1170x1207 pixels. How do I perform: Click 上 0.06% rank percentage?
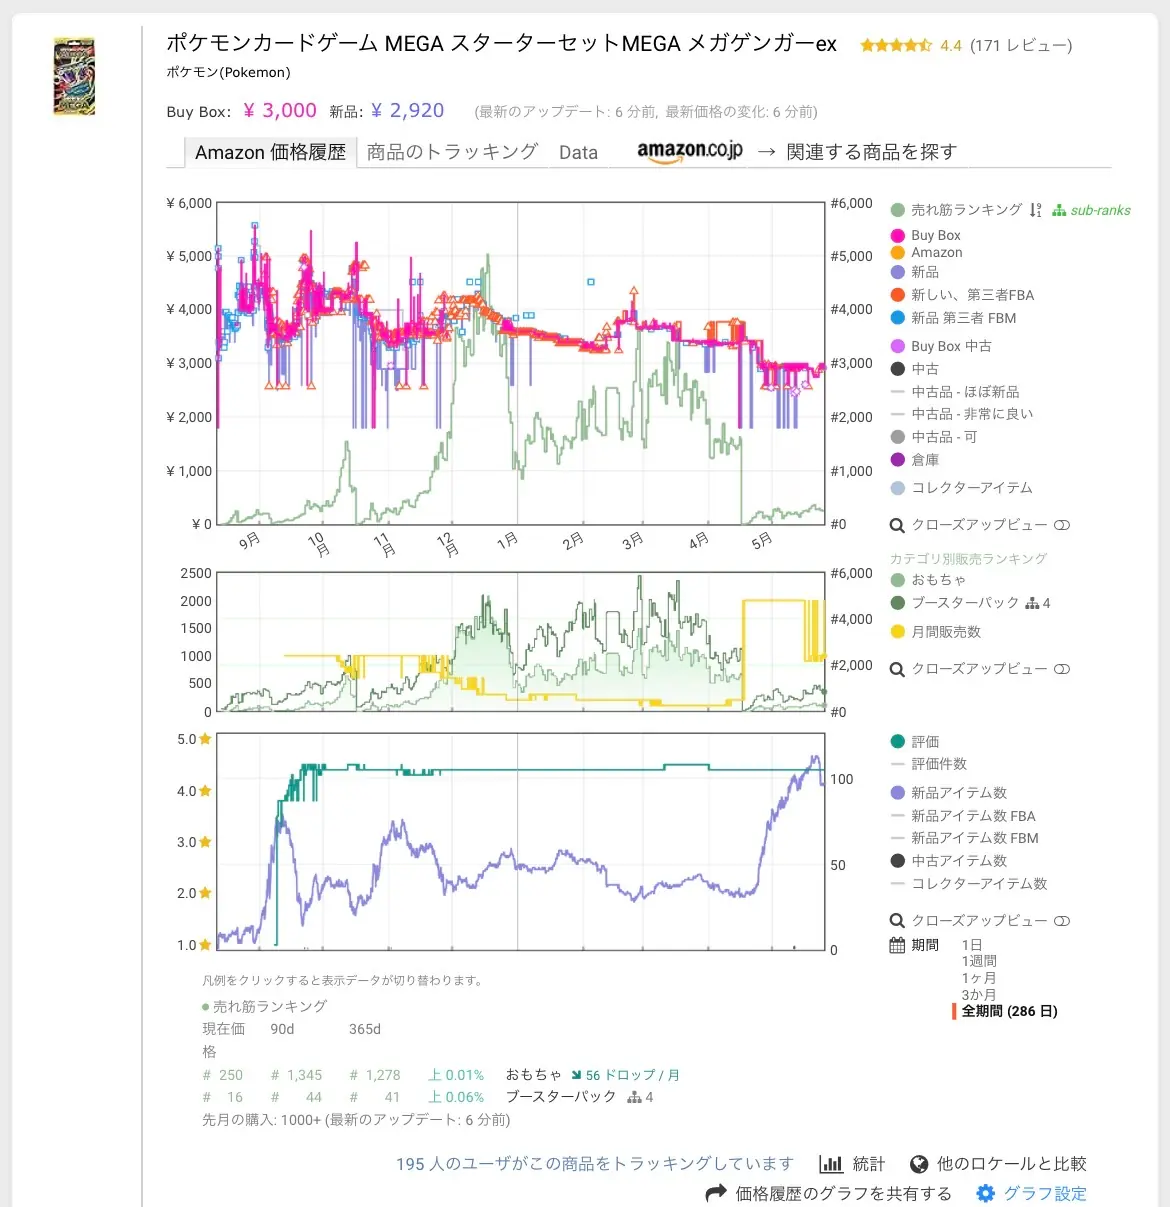[456, 1097]
